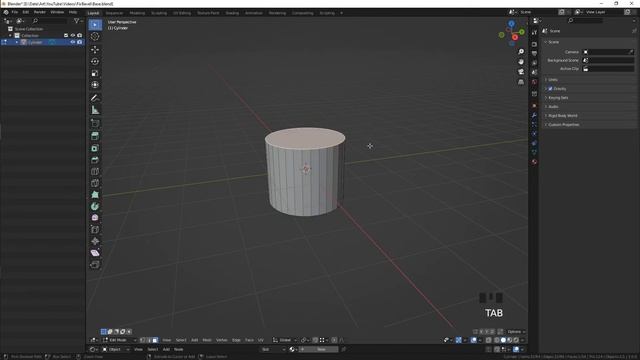Screen dimensions: 640x360
Task: Select the Shrink/Fatten tool
Action: click(x=95, y=241)
